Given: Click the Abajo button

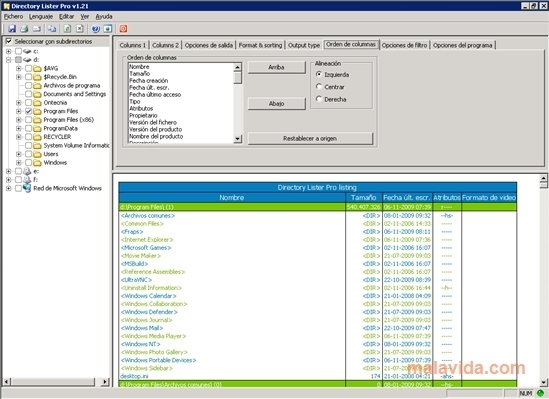Looking at the screenshot, I should coord(277,104).
